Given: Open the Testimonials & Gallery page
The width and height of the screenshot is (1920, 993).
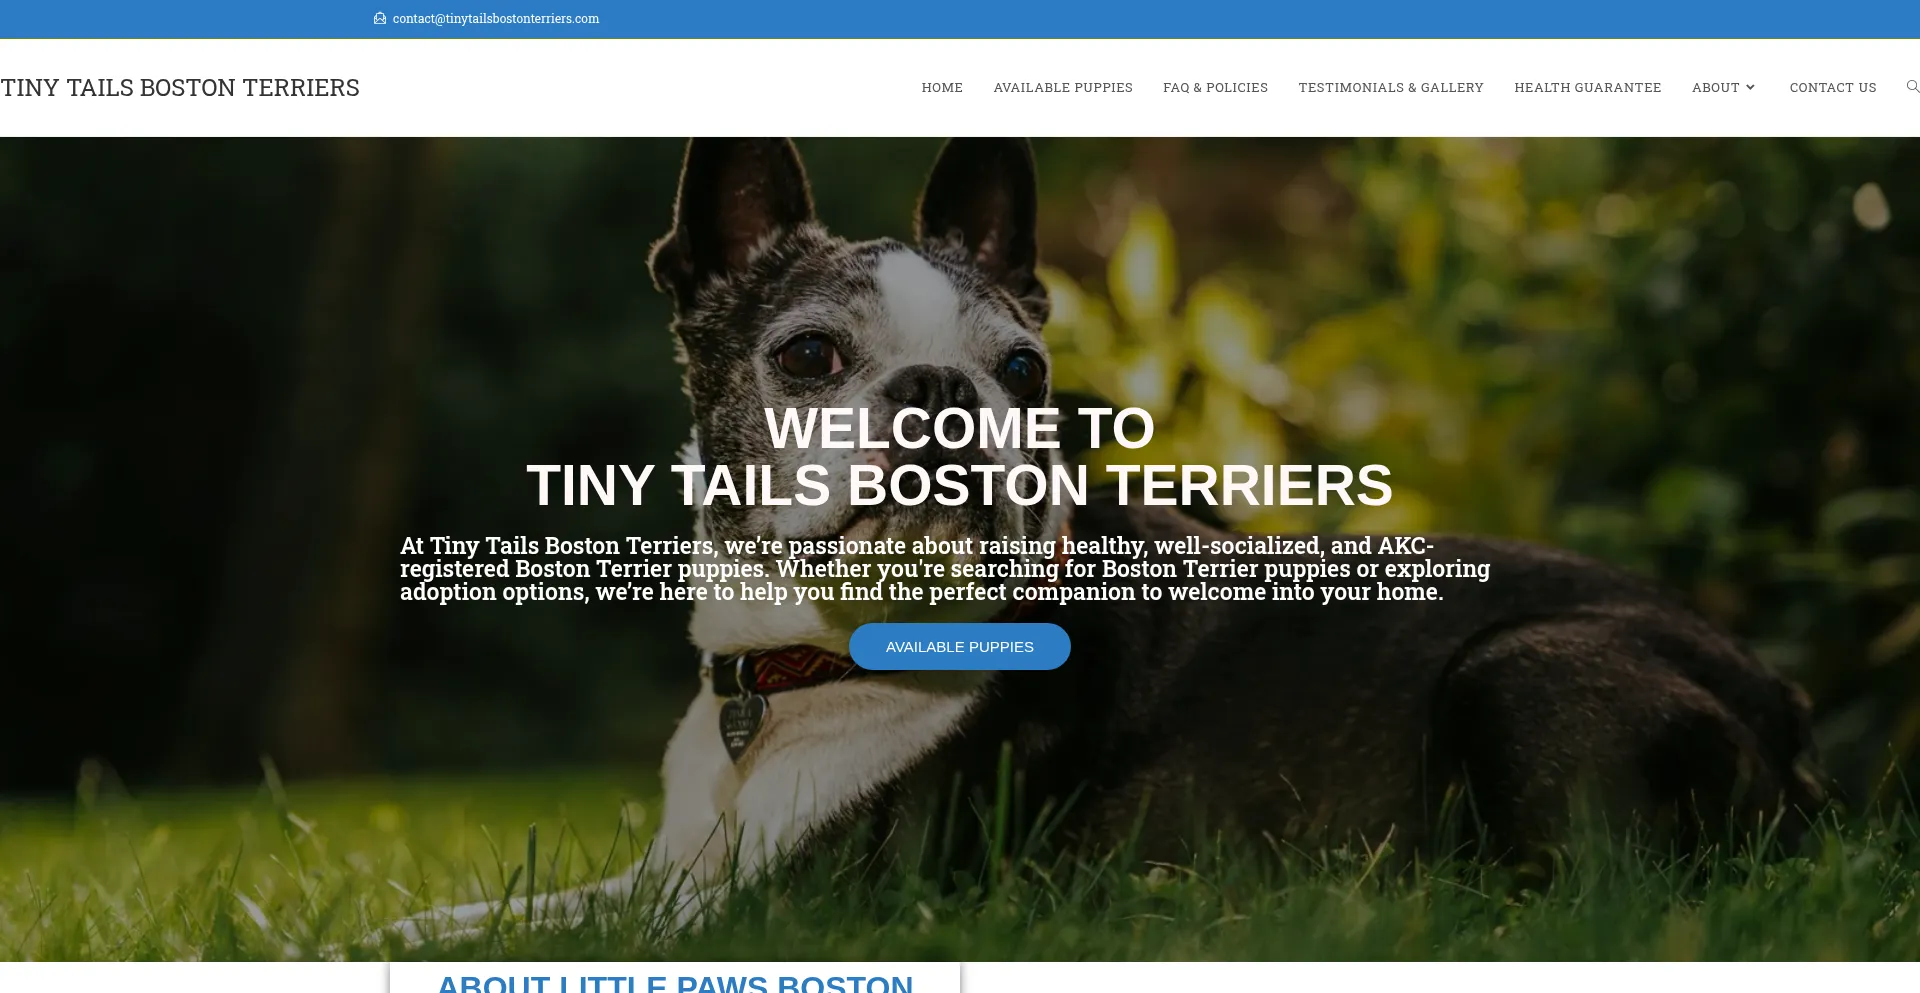Looking at the screenshot, I should (x=1391, y=88).
